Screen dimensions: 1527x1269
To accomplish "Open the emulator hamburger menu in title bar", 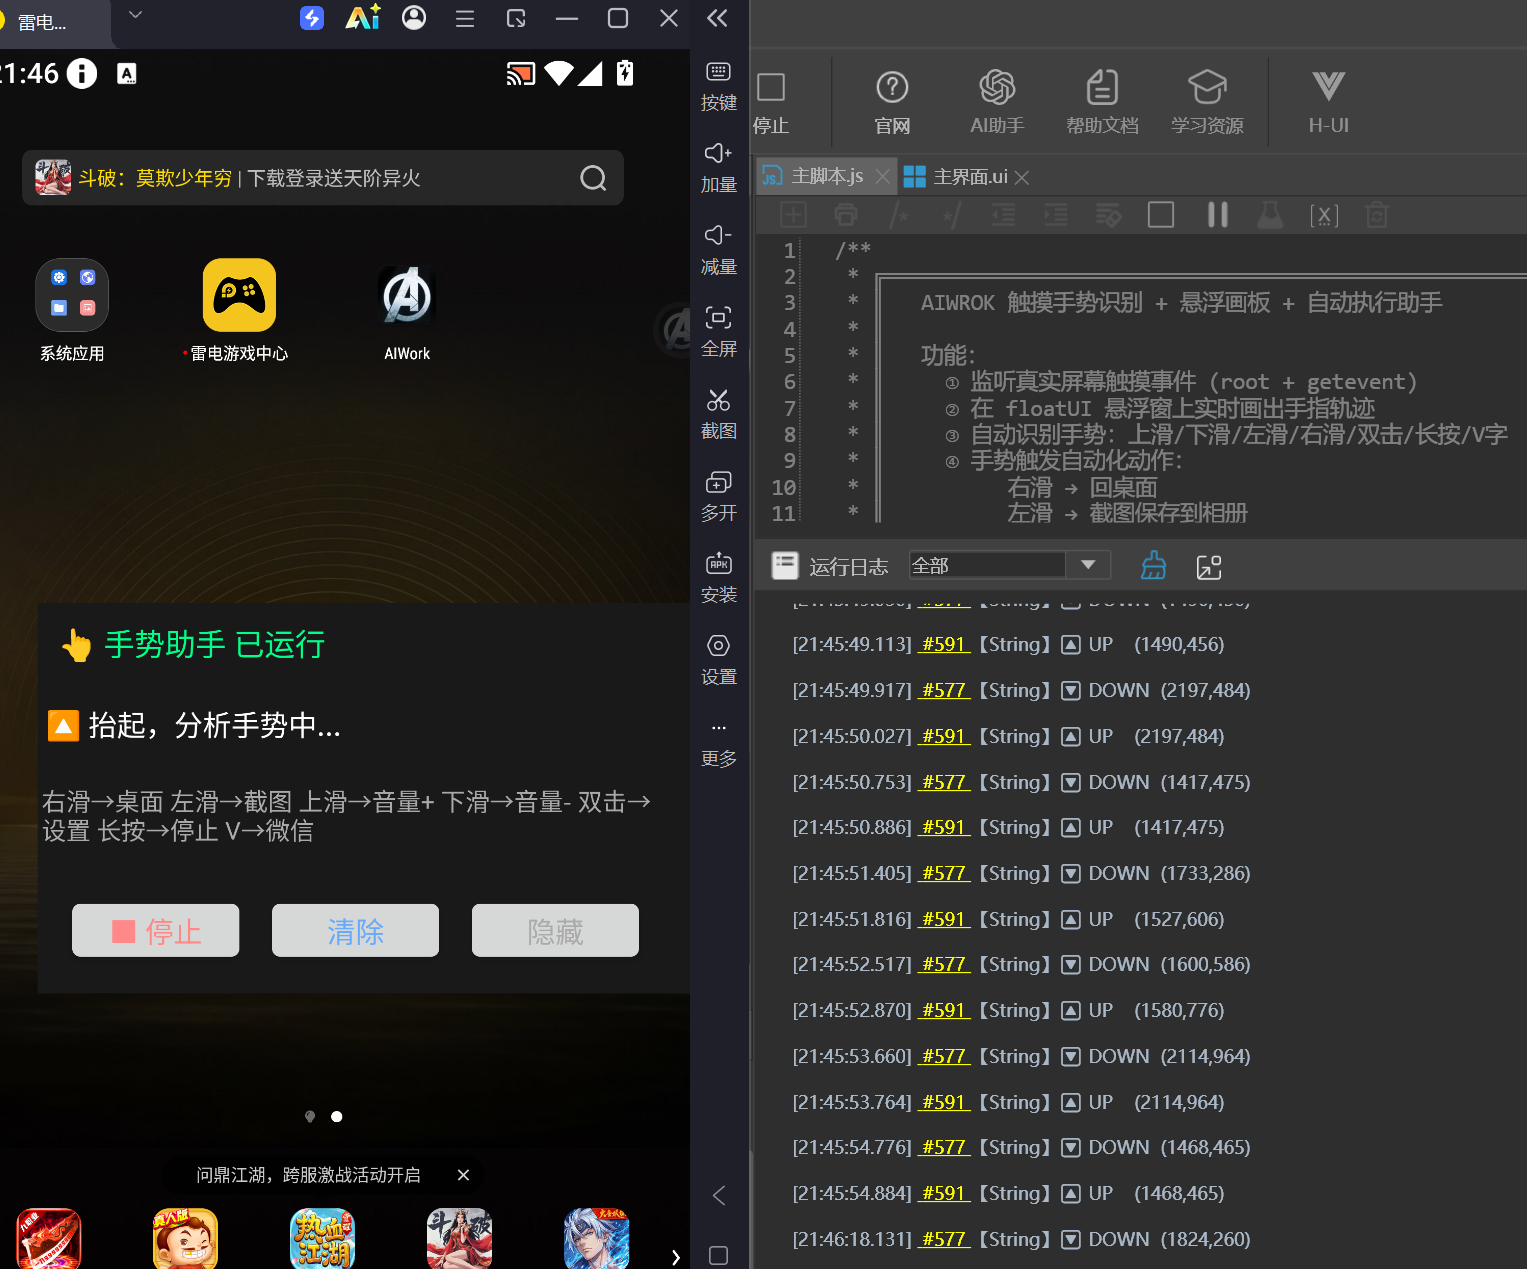I will click(465, 18).
